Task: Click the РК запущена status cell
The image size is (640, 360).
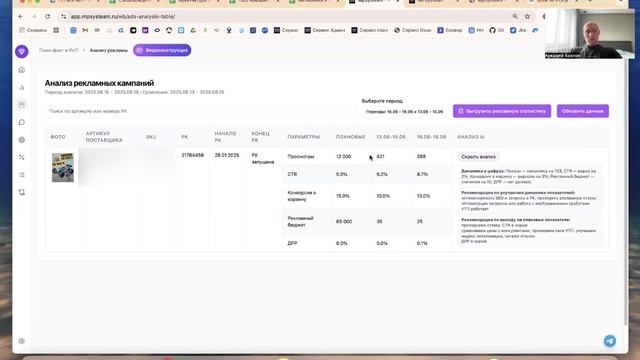Action: pyautogui.click(x=263, y=158)
